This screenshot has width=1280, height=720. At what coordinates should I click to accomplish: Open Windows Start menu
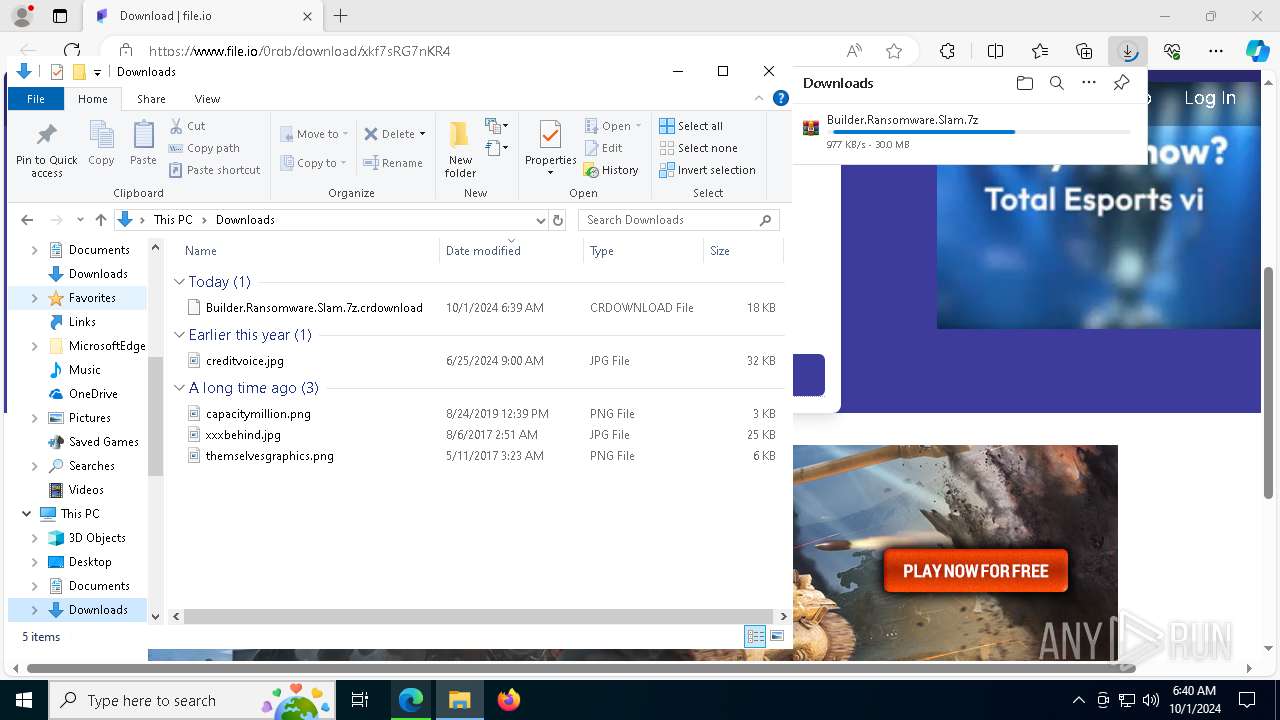(x=23, y=700)
